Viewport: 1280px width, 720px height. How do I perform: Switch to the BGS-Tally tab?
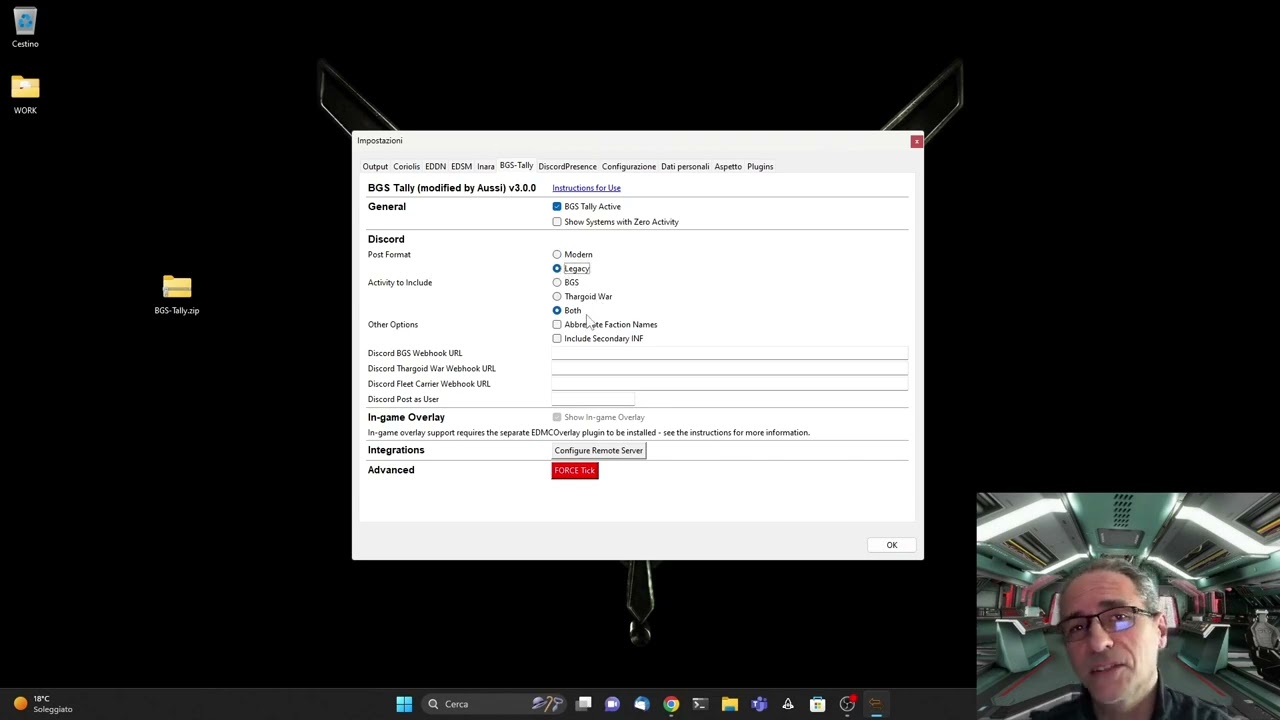[x=516, y=166]
